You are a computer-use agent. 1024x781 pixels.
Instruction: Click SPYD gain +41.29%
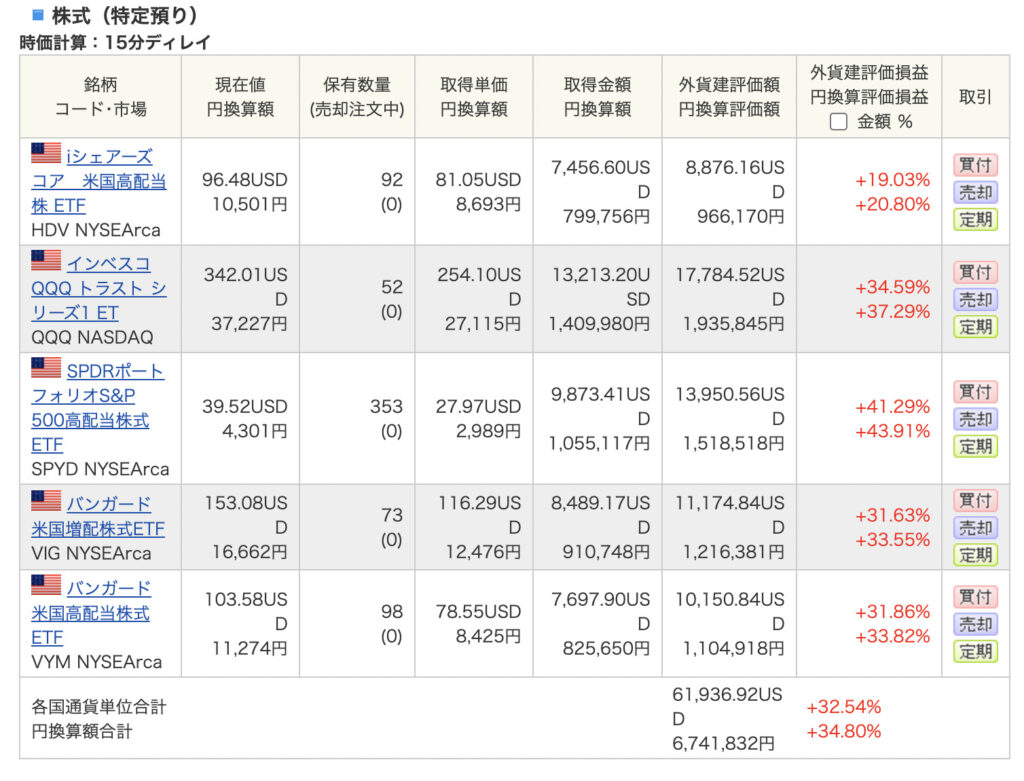pos(893,407)
